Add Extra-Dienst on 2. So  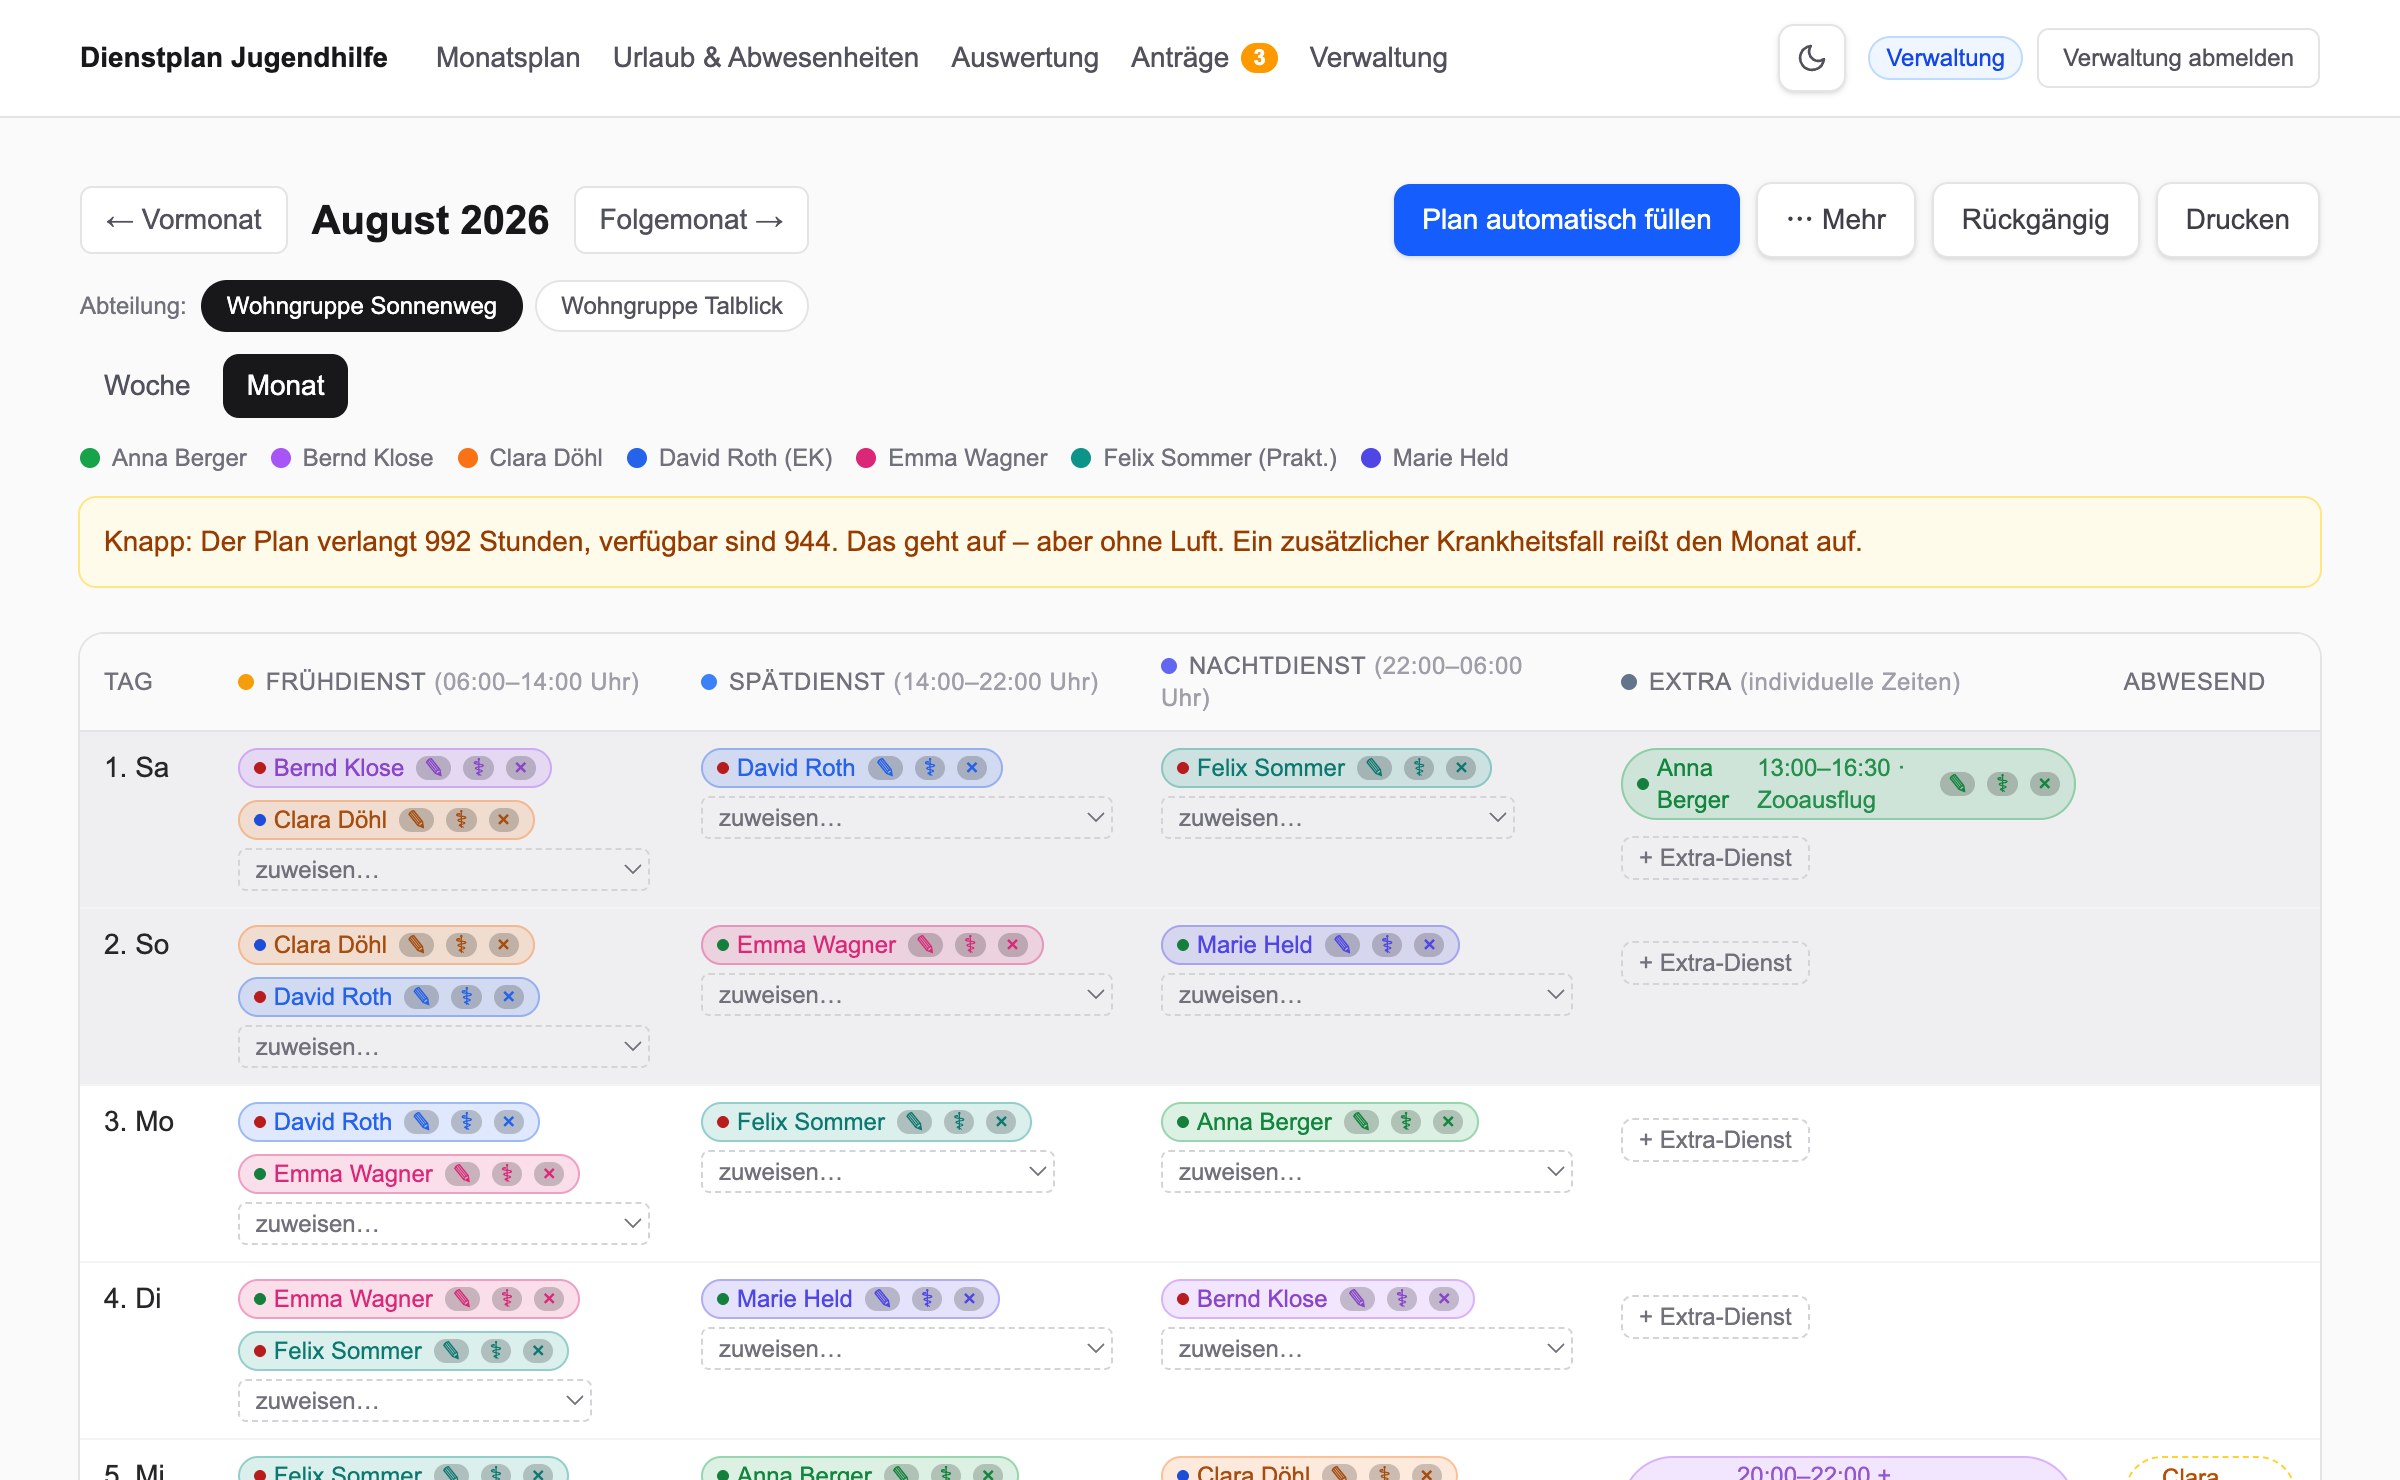pyautogui.click(x=1715, y=963)
